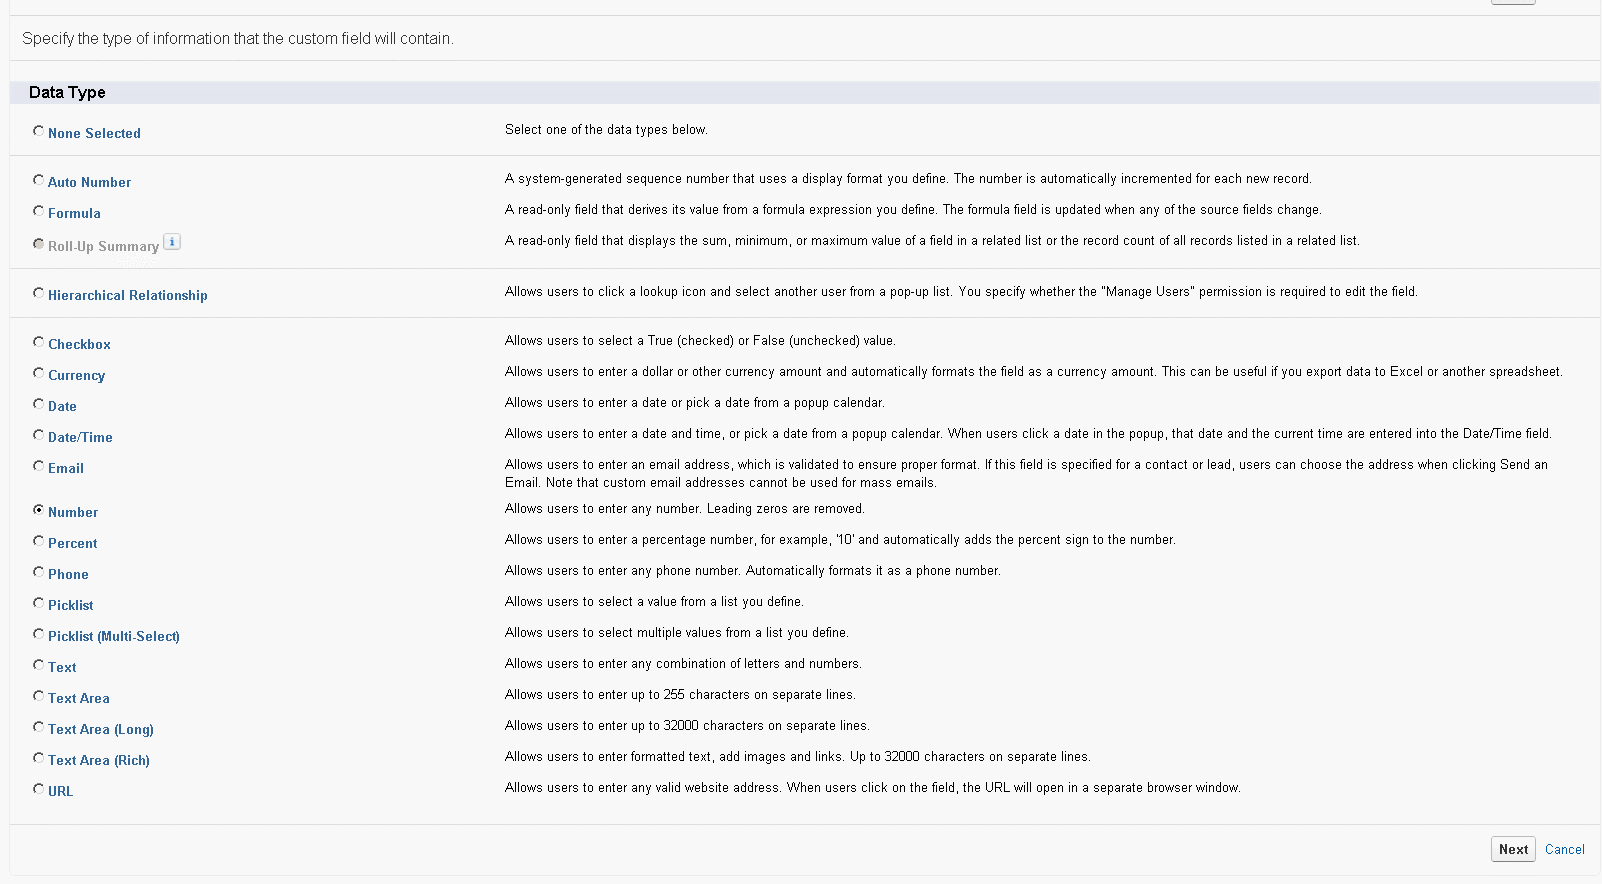Select the None Selected radio button
The image size is (1602, 884).
point(38,131)
